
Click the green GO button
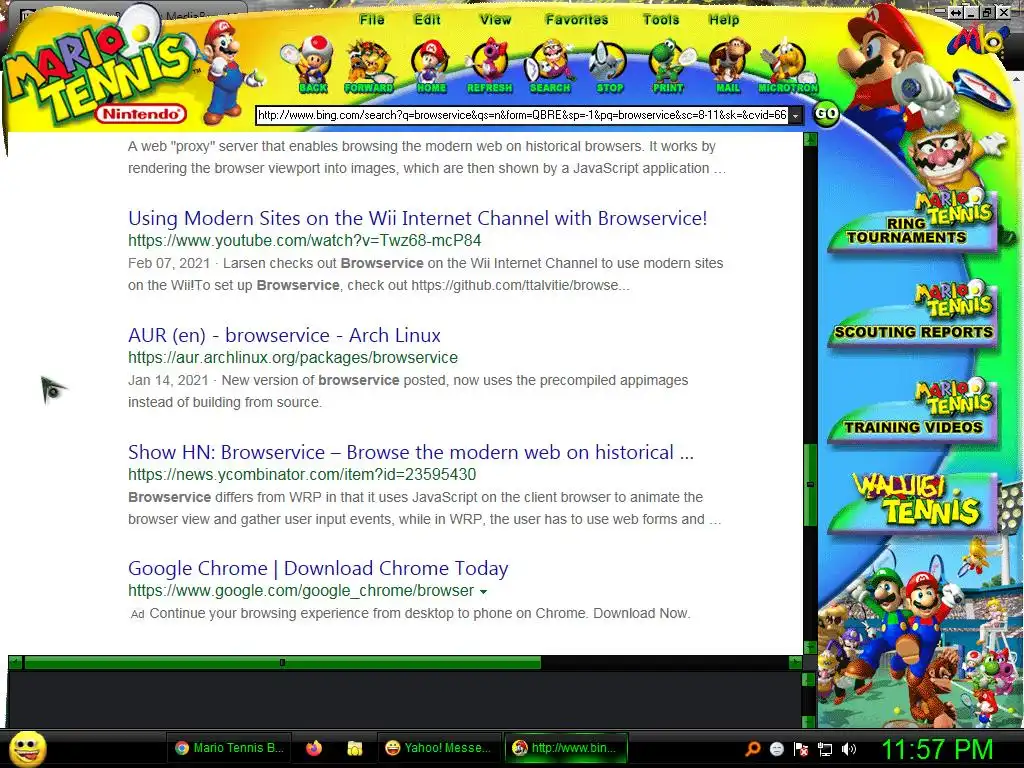825,114
